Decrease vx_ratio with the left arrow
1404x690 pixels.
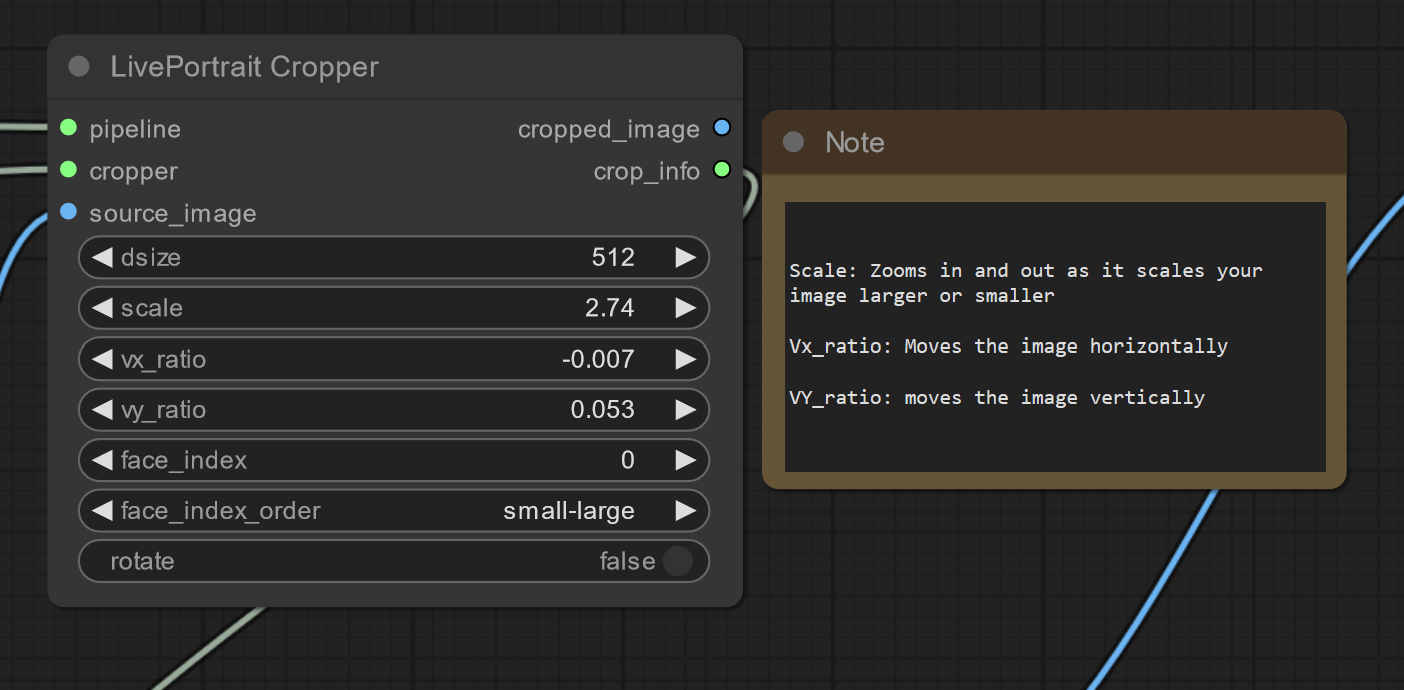click(x=102, y=359)
